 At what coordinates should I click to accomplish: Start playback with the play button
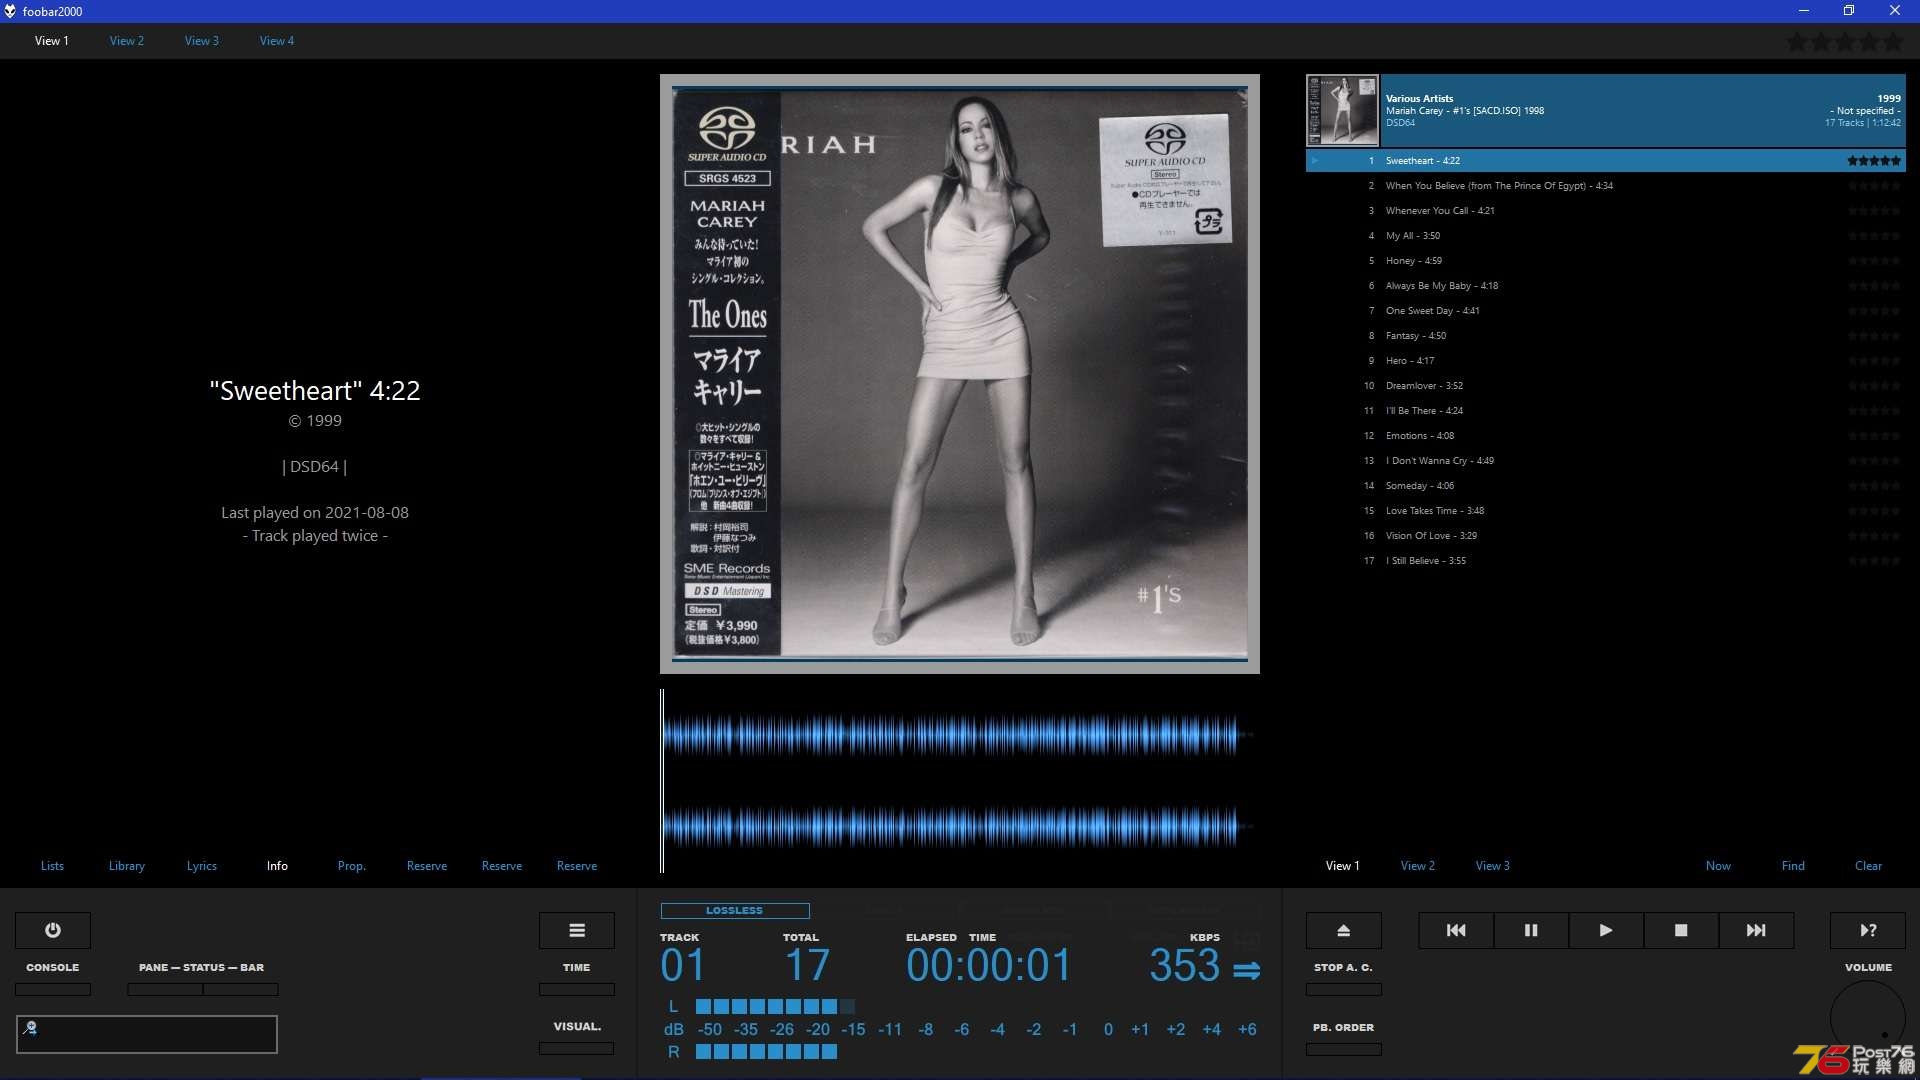point(1606,930)
